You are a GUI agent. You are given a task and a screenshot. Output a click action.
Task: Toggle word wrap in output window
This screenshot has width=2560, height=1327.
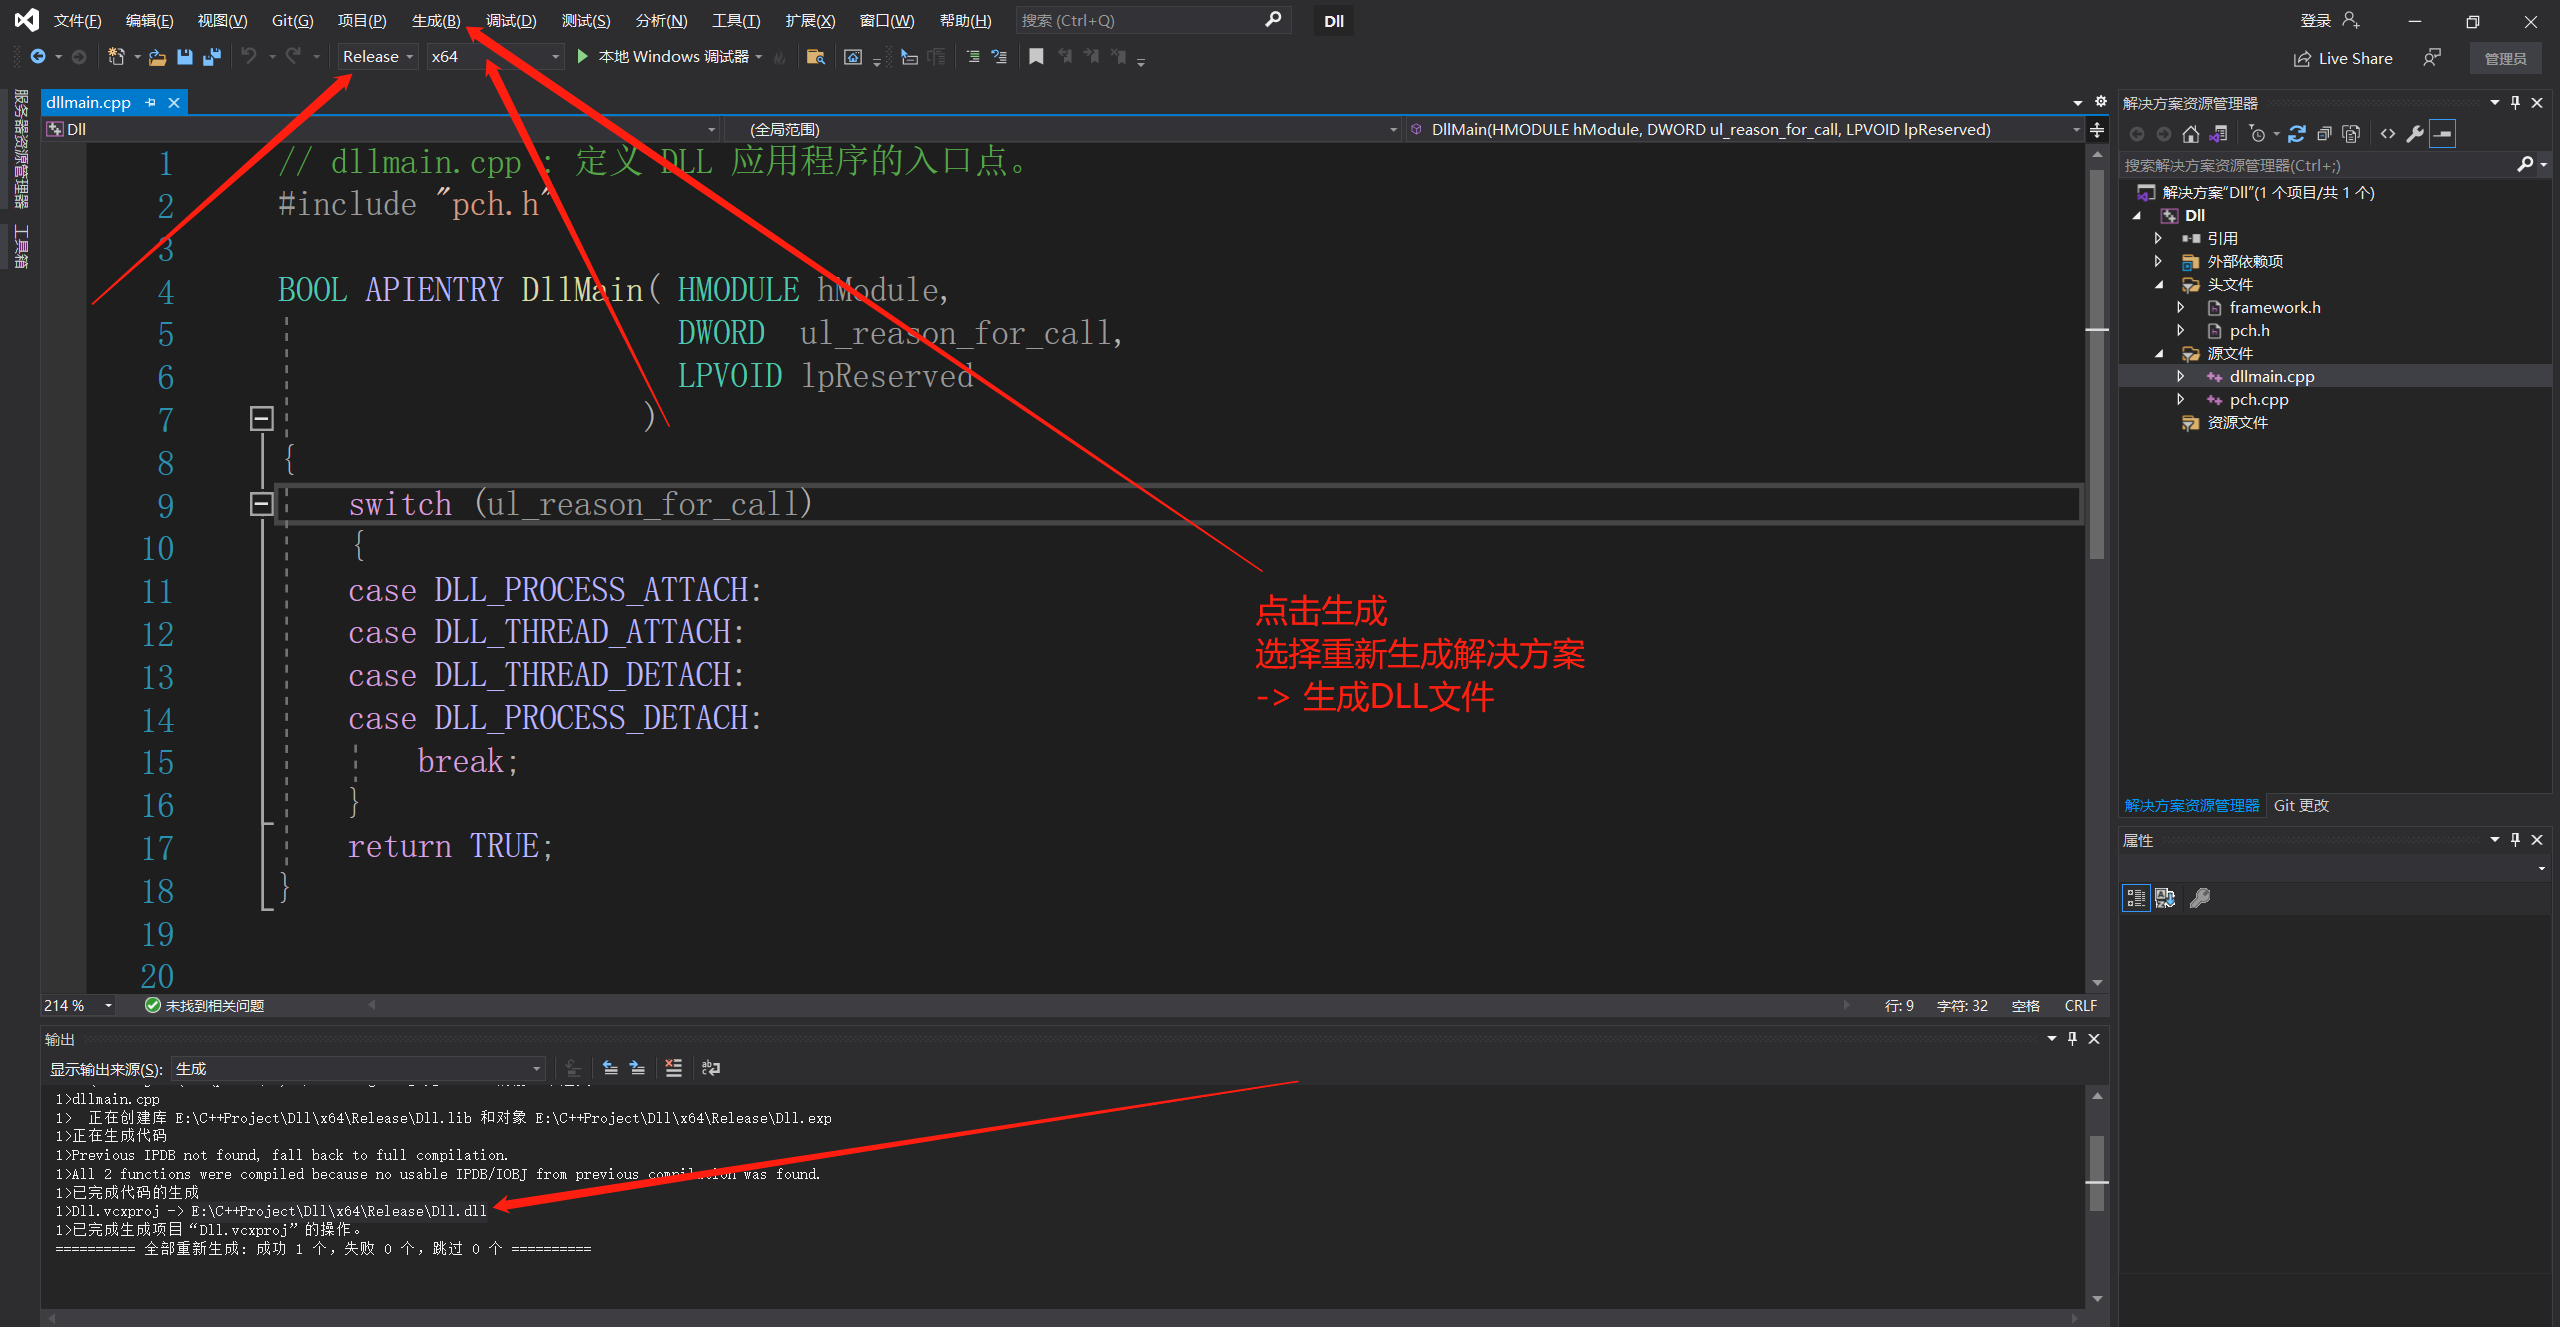(711, 1068)
